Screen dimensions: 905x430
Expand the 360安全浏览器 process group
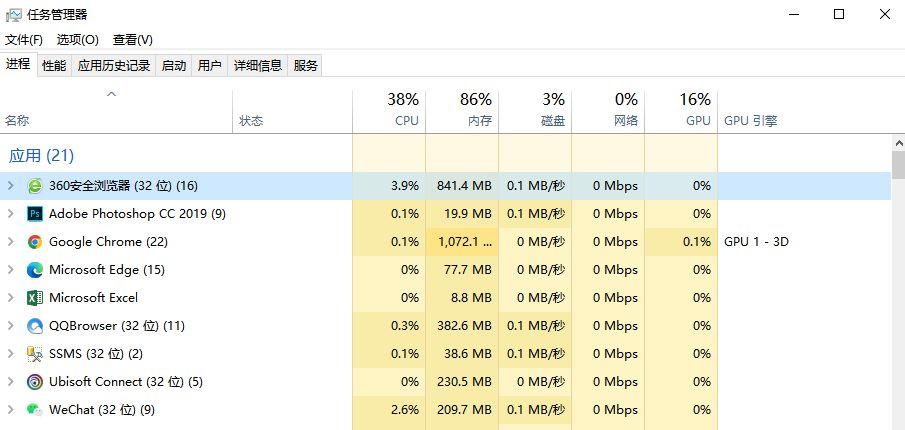(11, 186)
